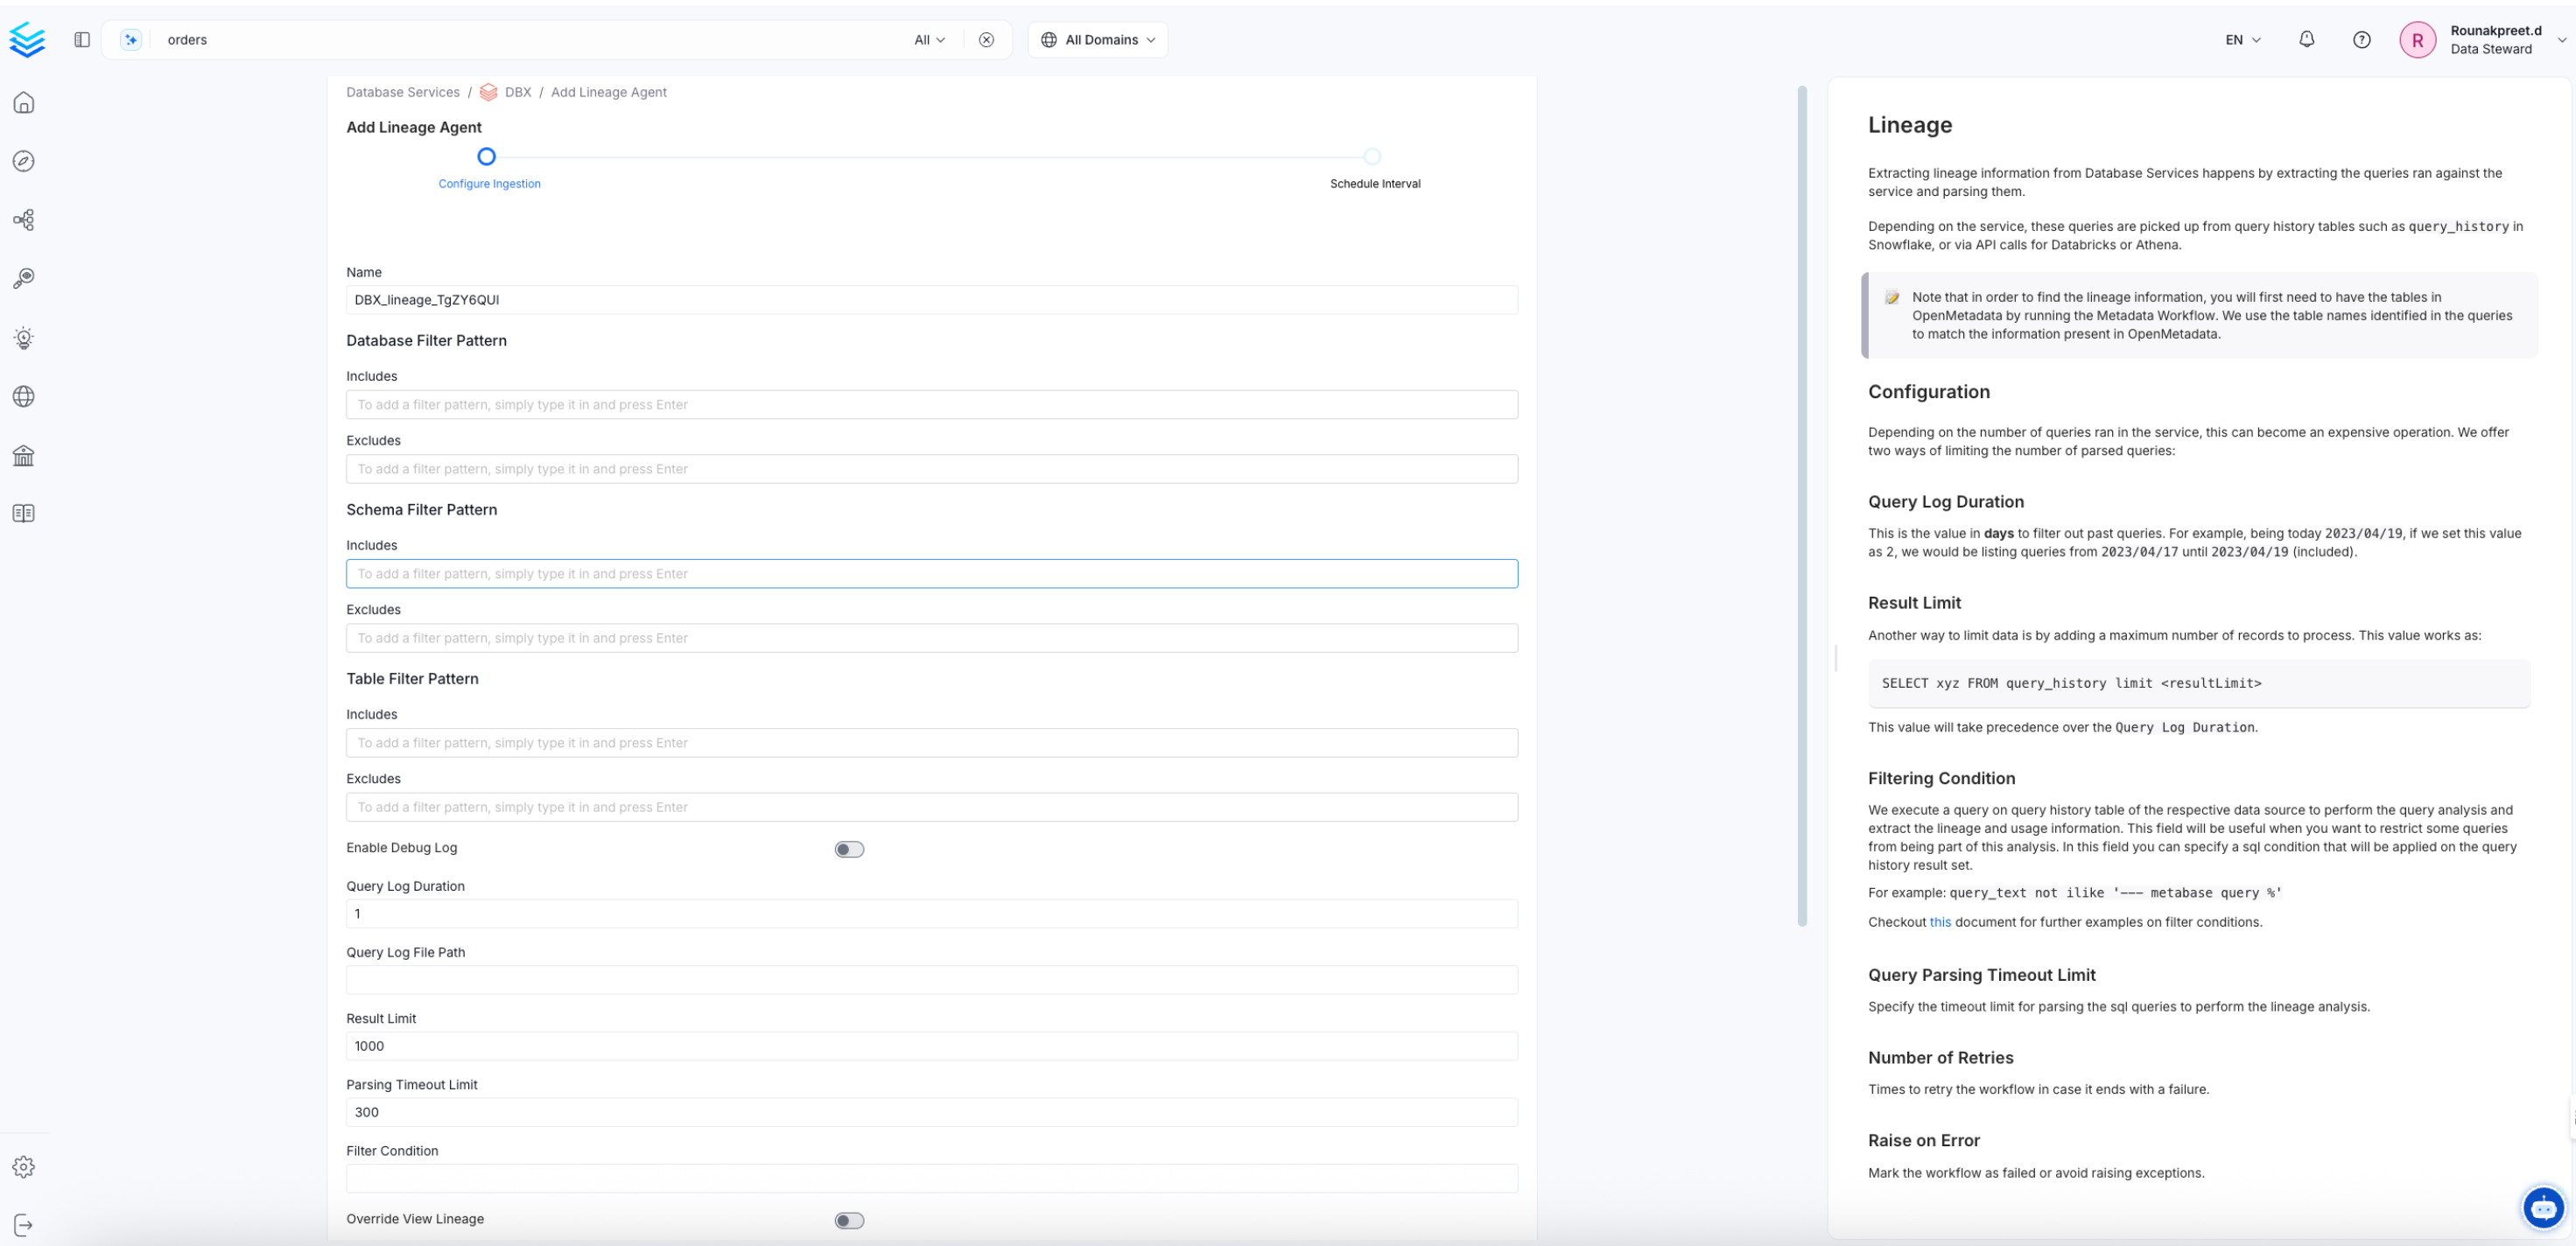Open the filter conditions 'this' document link
Screen dimensions: 2576x1246
1942,921
